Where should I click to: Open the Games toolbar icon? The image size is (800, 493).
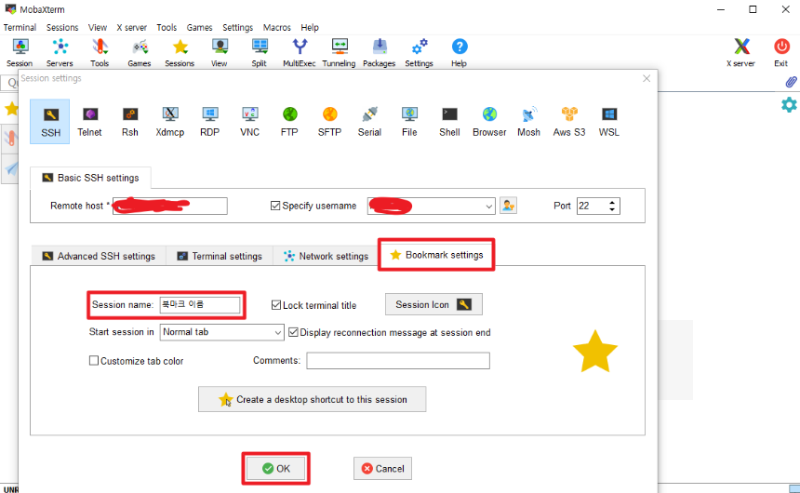(139, 53)
